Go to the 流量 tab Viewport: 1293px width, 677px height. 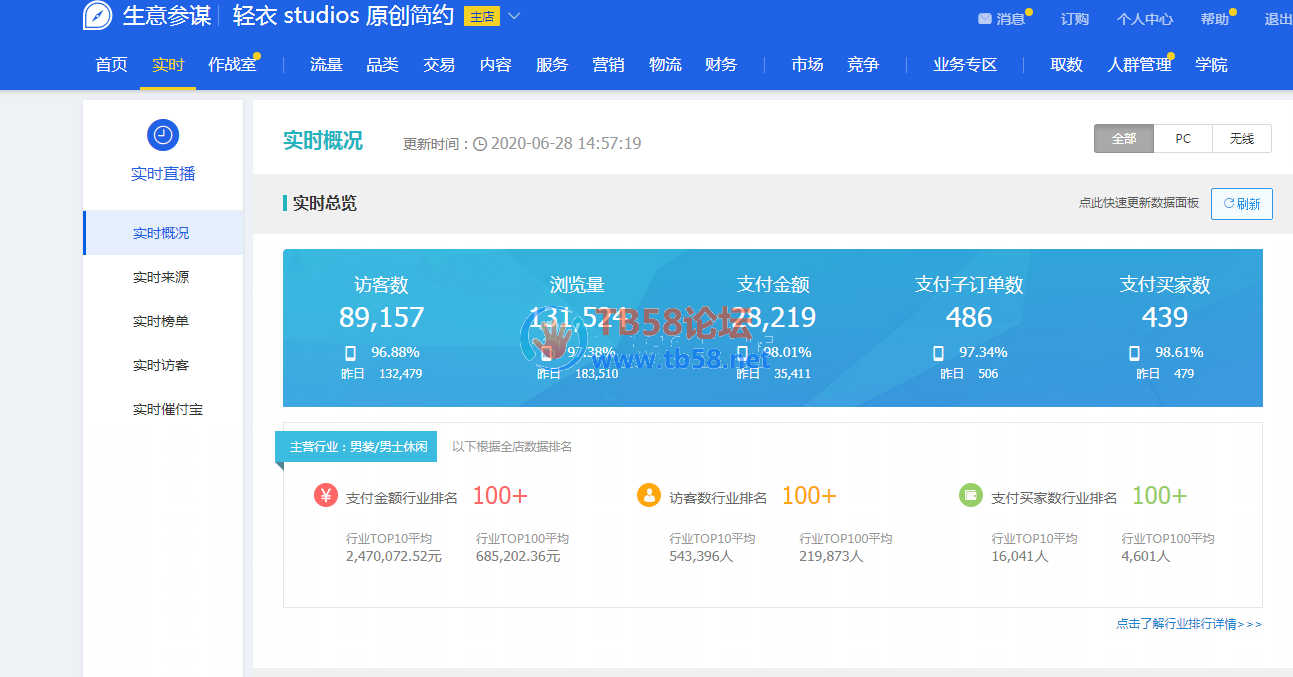326,65
